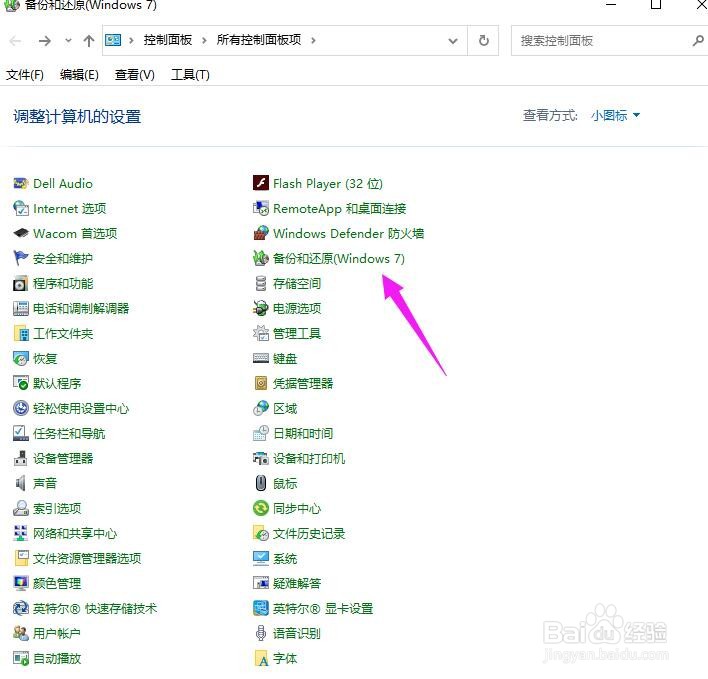
Task: Open RemoteApp 和桌面连接 link
Action: 340,209
